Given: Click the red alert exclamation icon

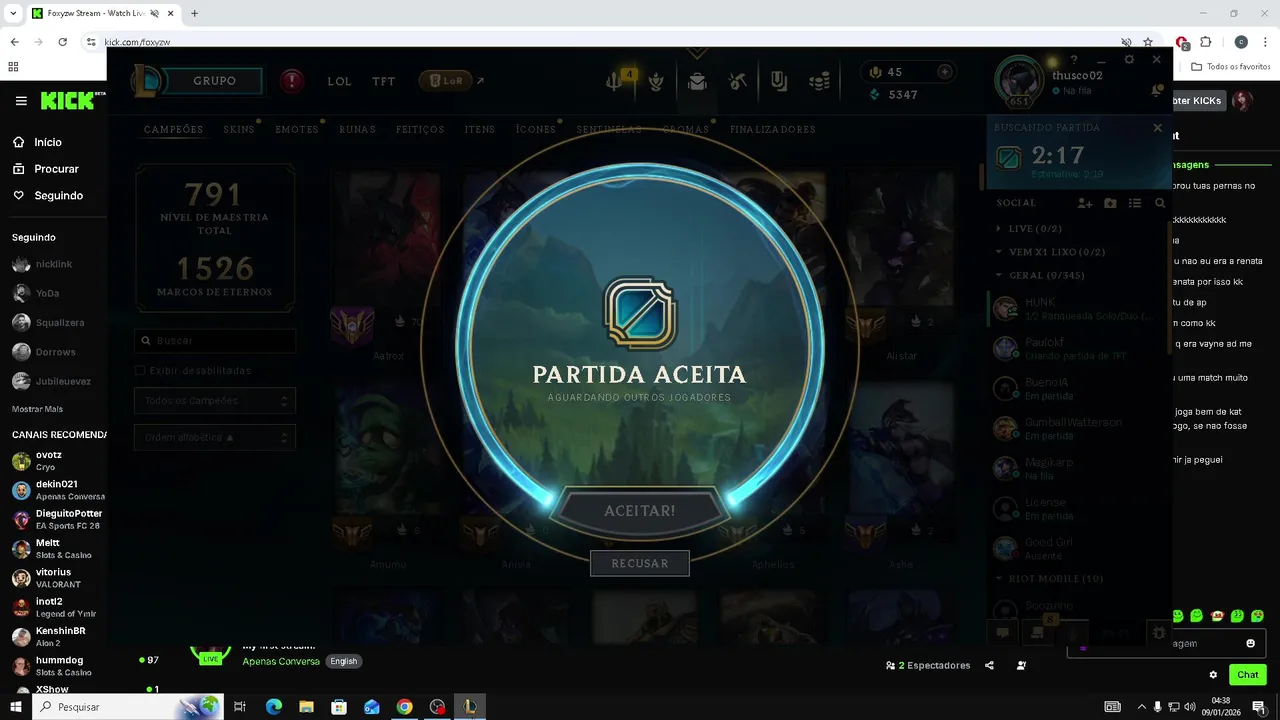Looking at the screenshot, I should (x=292, y=81).
